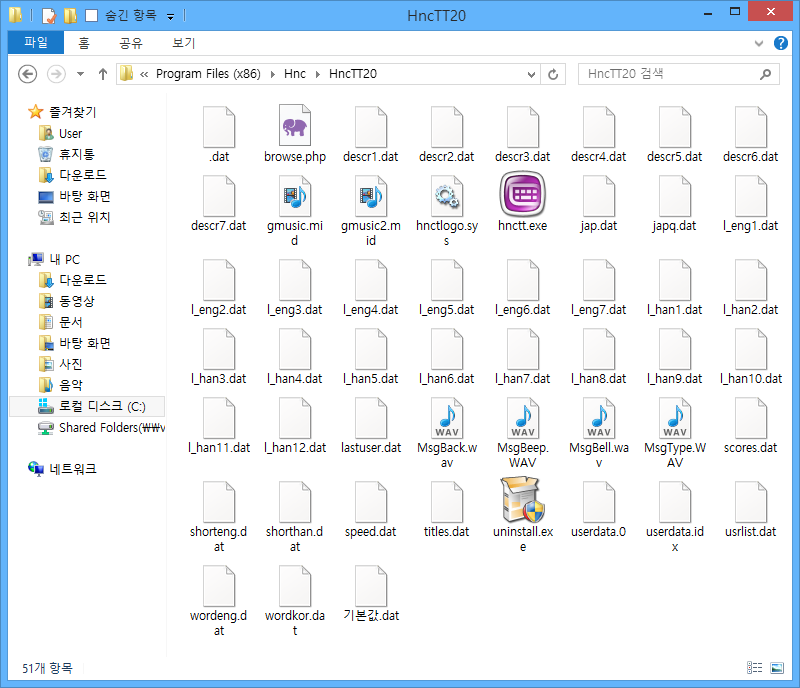Open 최근 위치 Recent Places in sidebar
The width and height of the screenshot is (800, 688).
(85, 217)
